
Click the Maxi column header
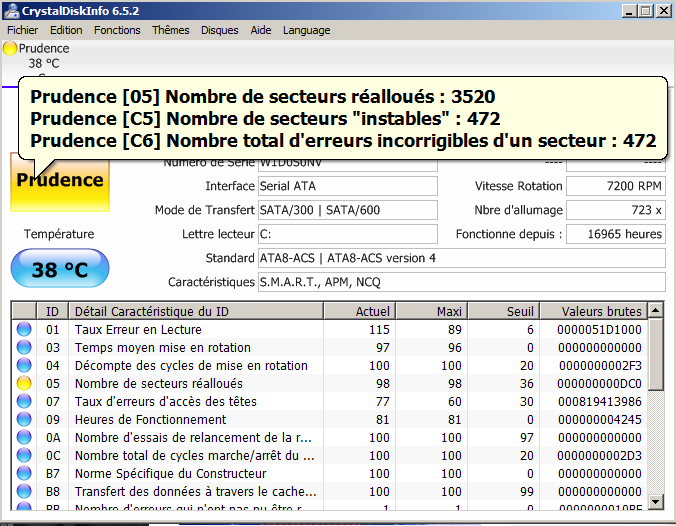[x=432, y=311]
